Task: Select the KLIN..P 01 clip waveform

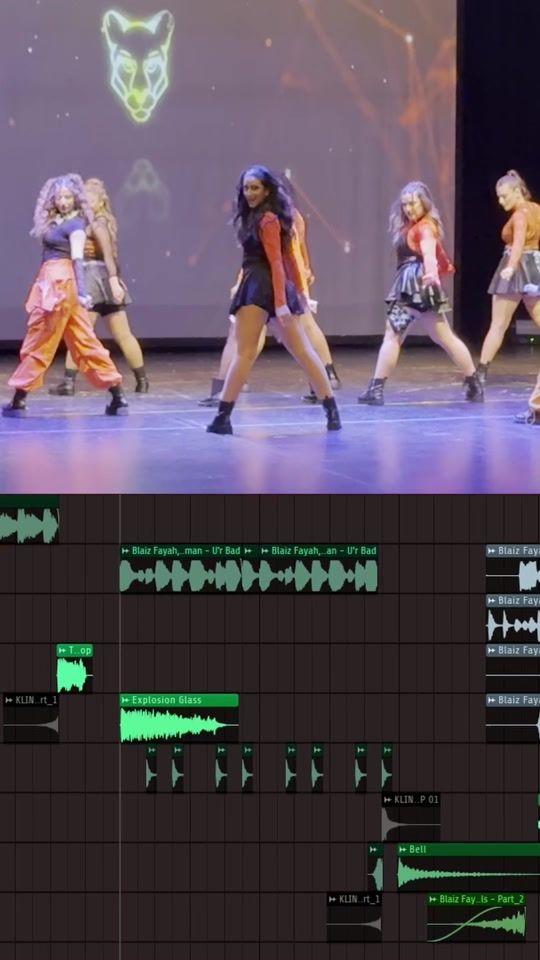Action: (411, 824)
